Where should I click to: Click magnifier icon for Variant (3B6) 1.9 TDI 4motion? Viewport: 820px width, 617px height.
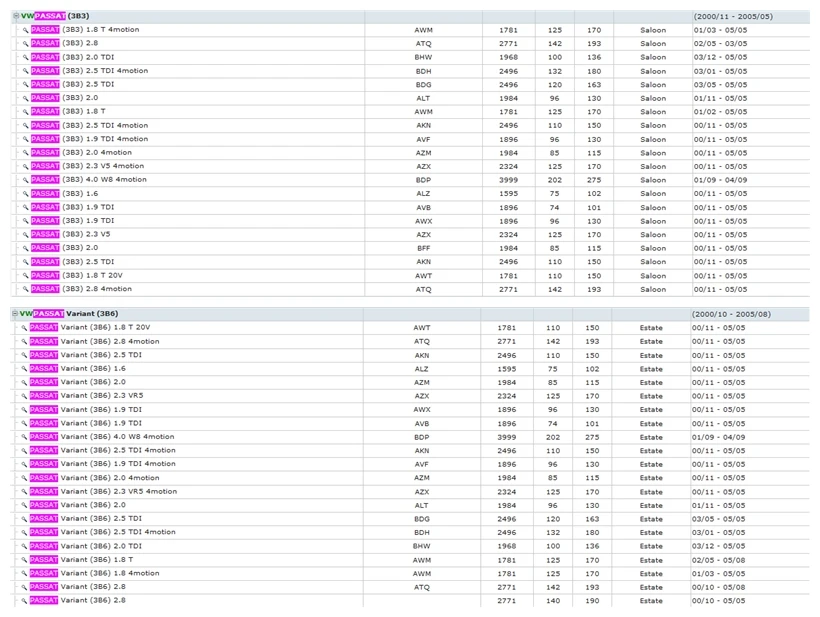[24, 464]
